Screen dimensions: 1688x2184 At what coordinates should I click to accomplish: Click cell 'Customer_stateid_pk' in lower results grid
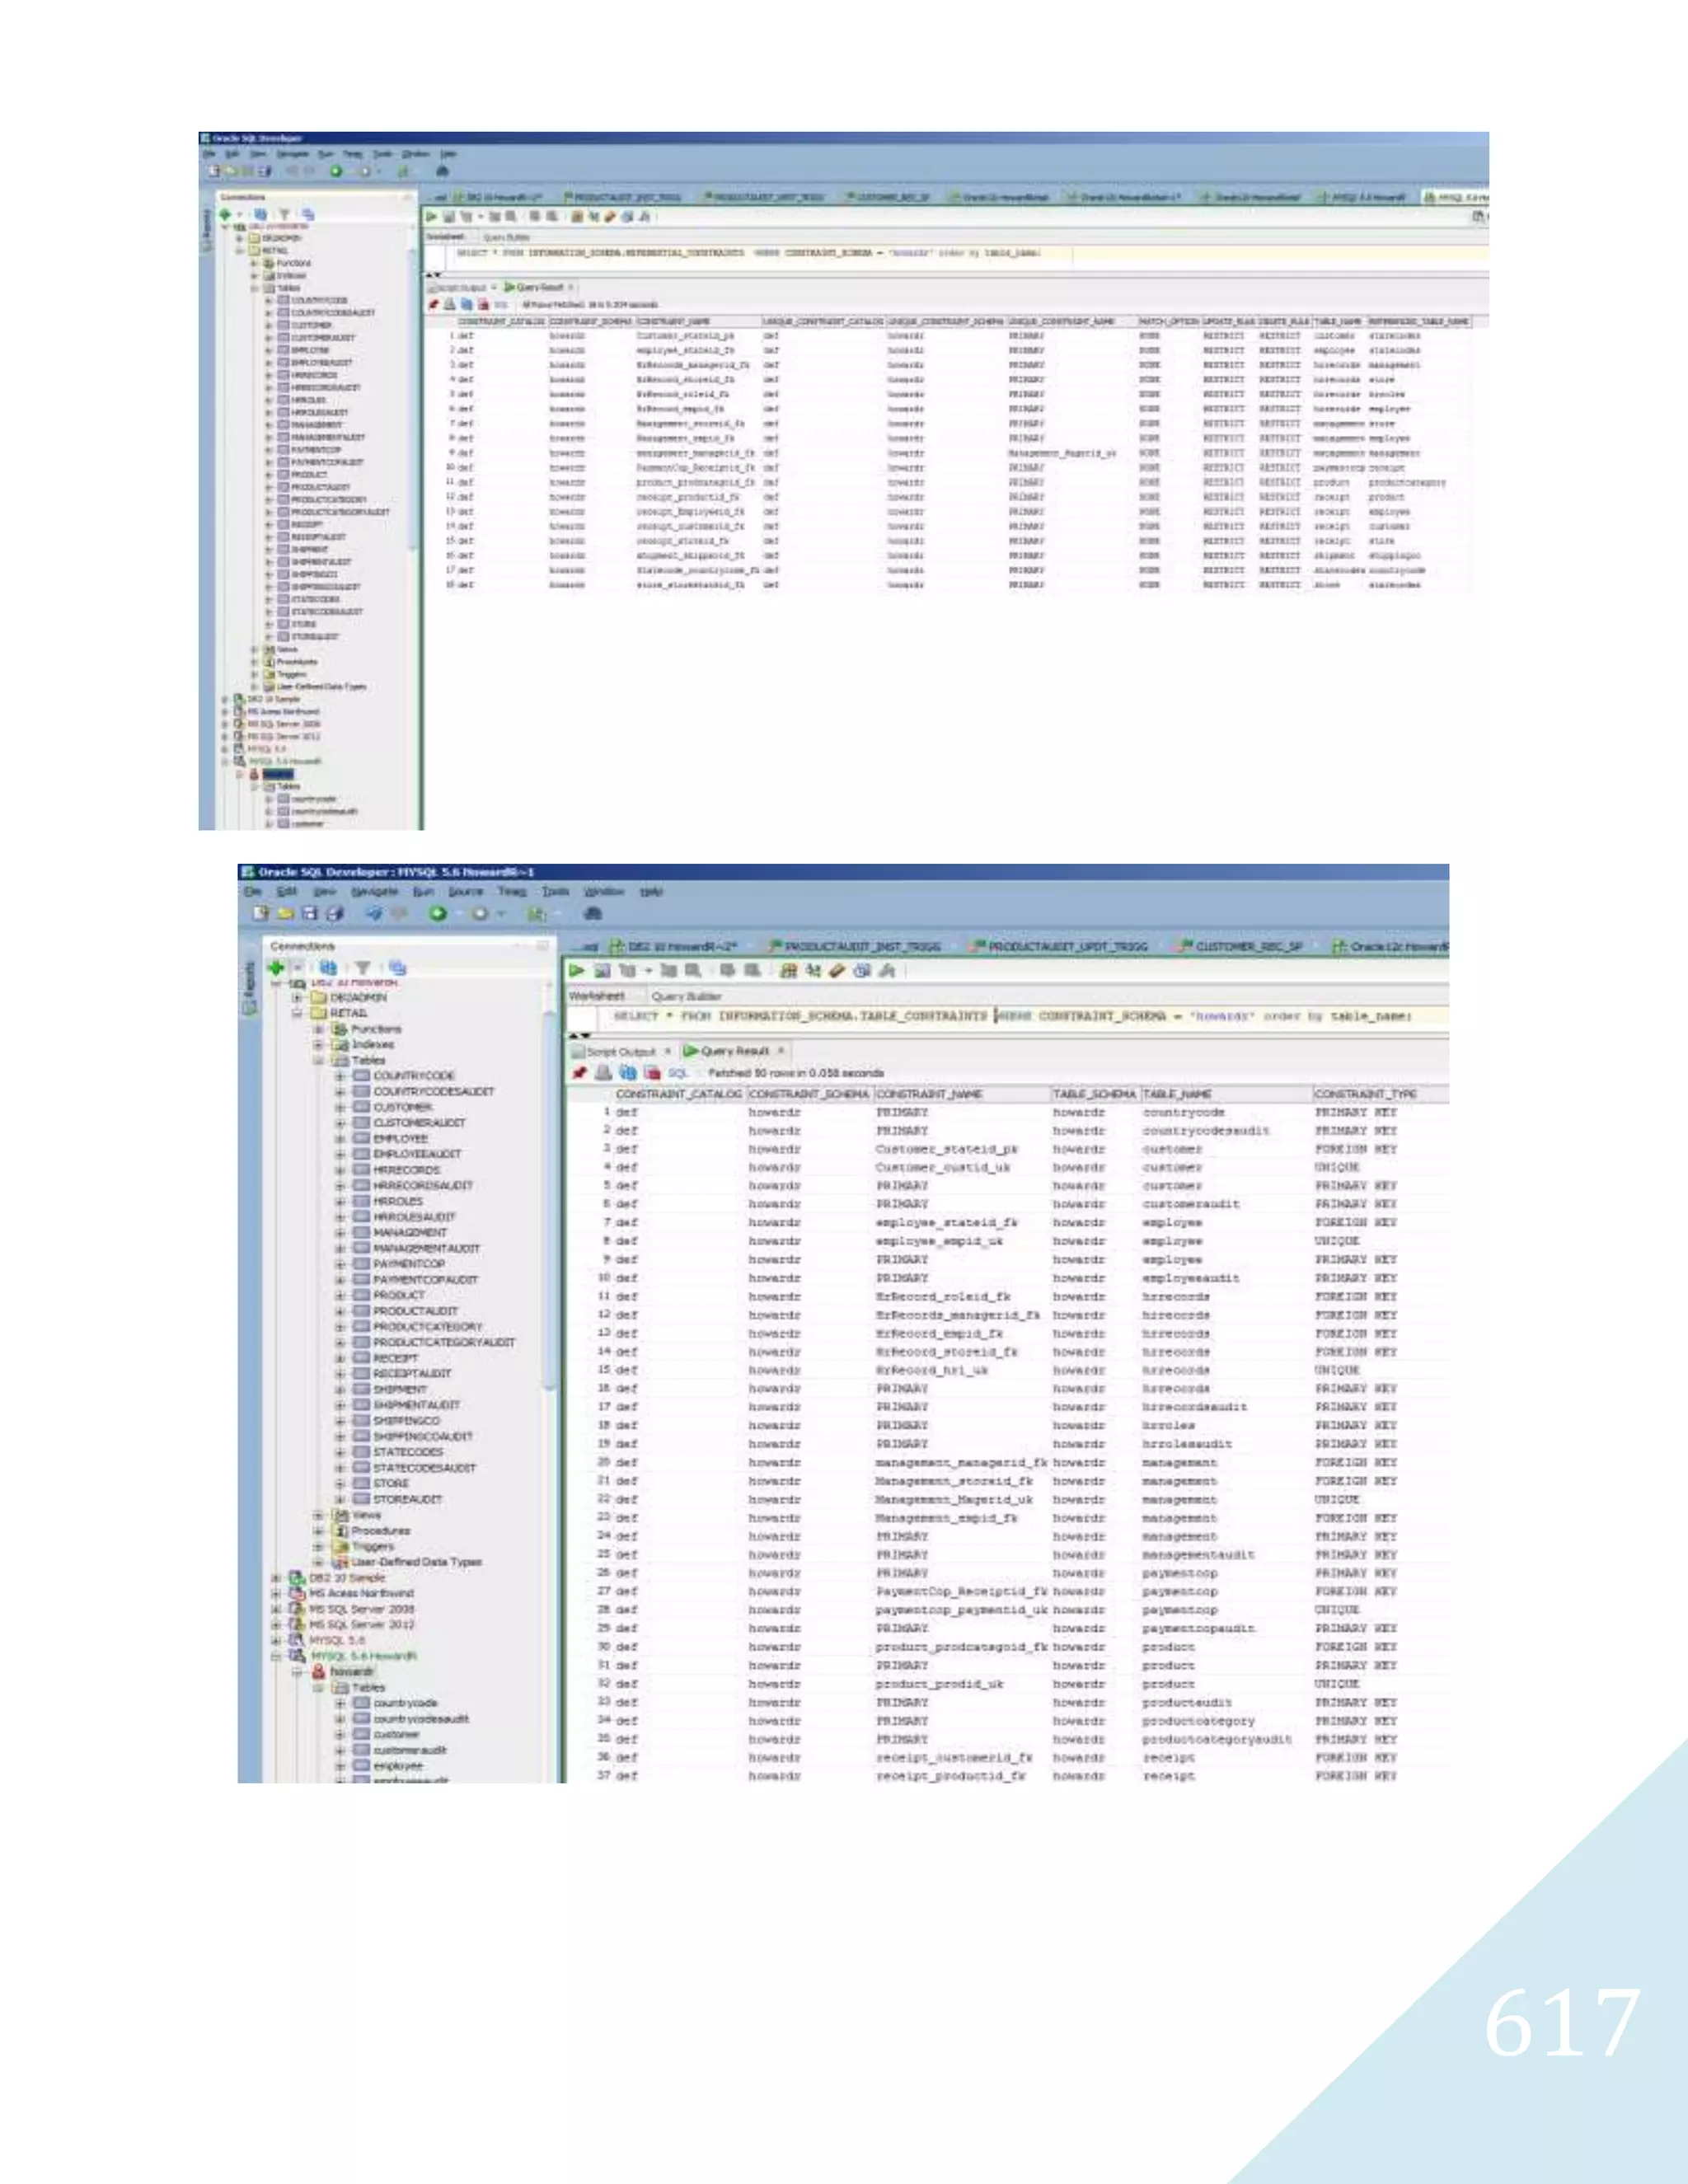coord(947,1149)
